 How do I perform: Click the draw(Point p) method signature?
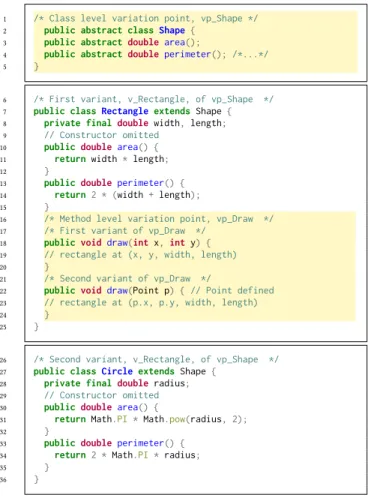tap(109, 290)
